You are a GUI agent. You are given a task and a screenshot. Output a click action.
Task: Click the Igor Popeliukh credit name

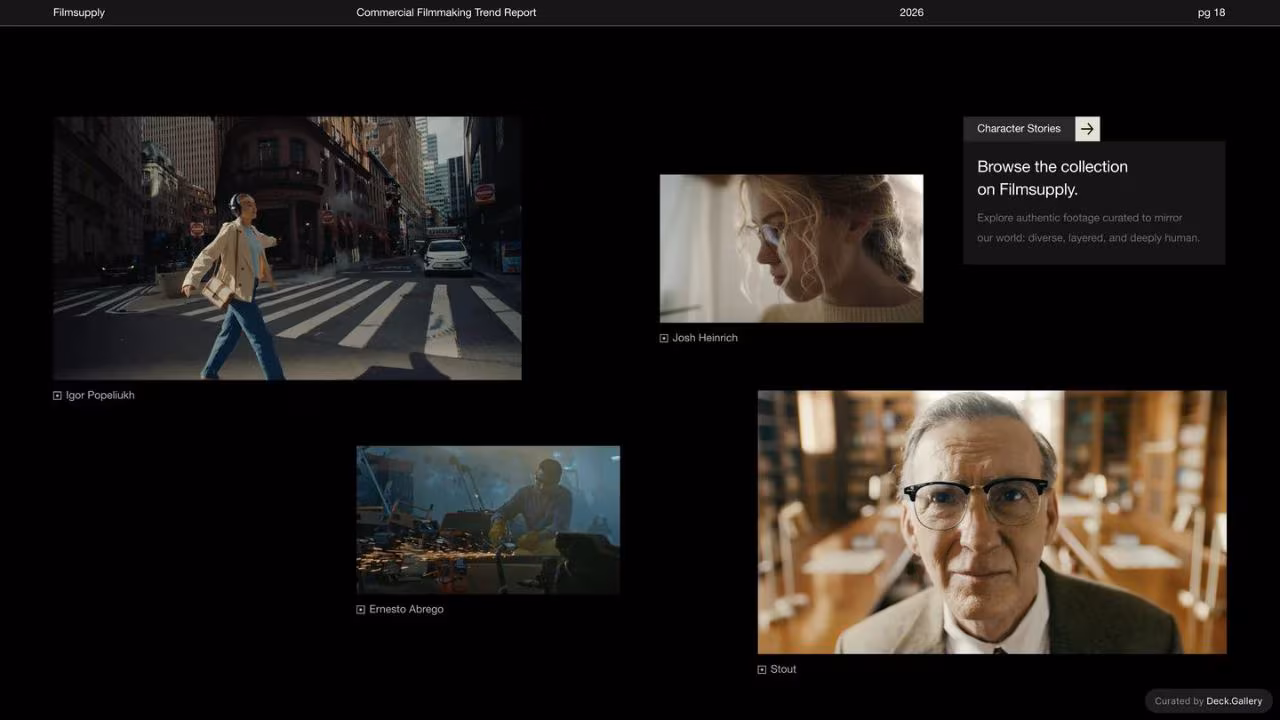[100, 396]
